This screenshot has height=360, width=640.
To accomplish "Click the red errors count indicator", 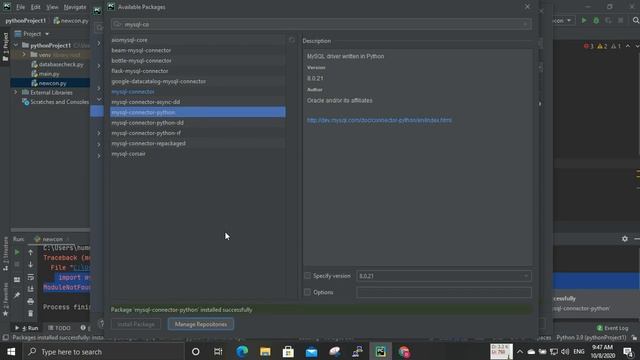I will coord(589,46).
